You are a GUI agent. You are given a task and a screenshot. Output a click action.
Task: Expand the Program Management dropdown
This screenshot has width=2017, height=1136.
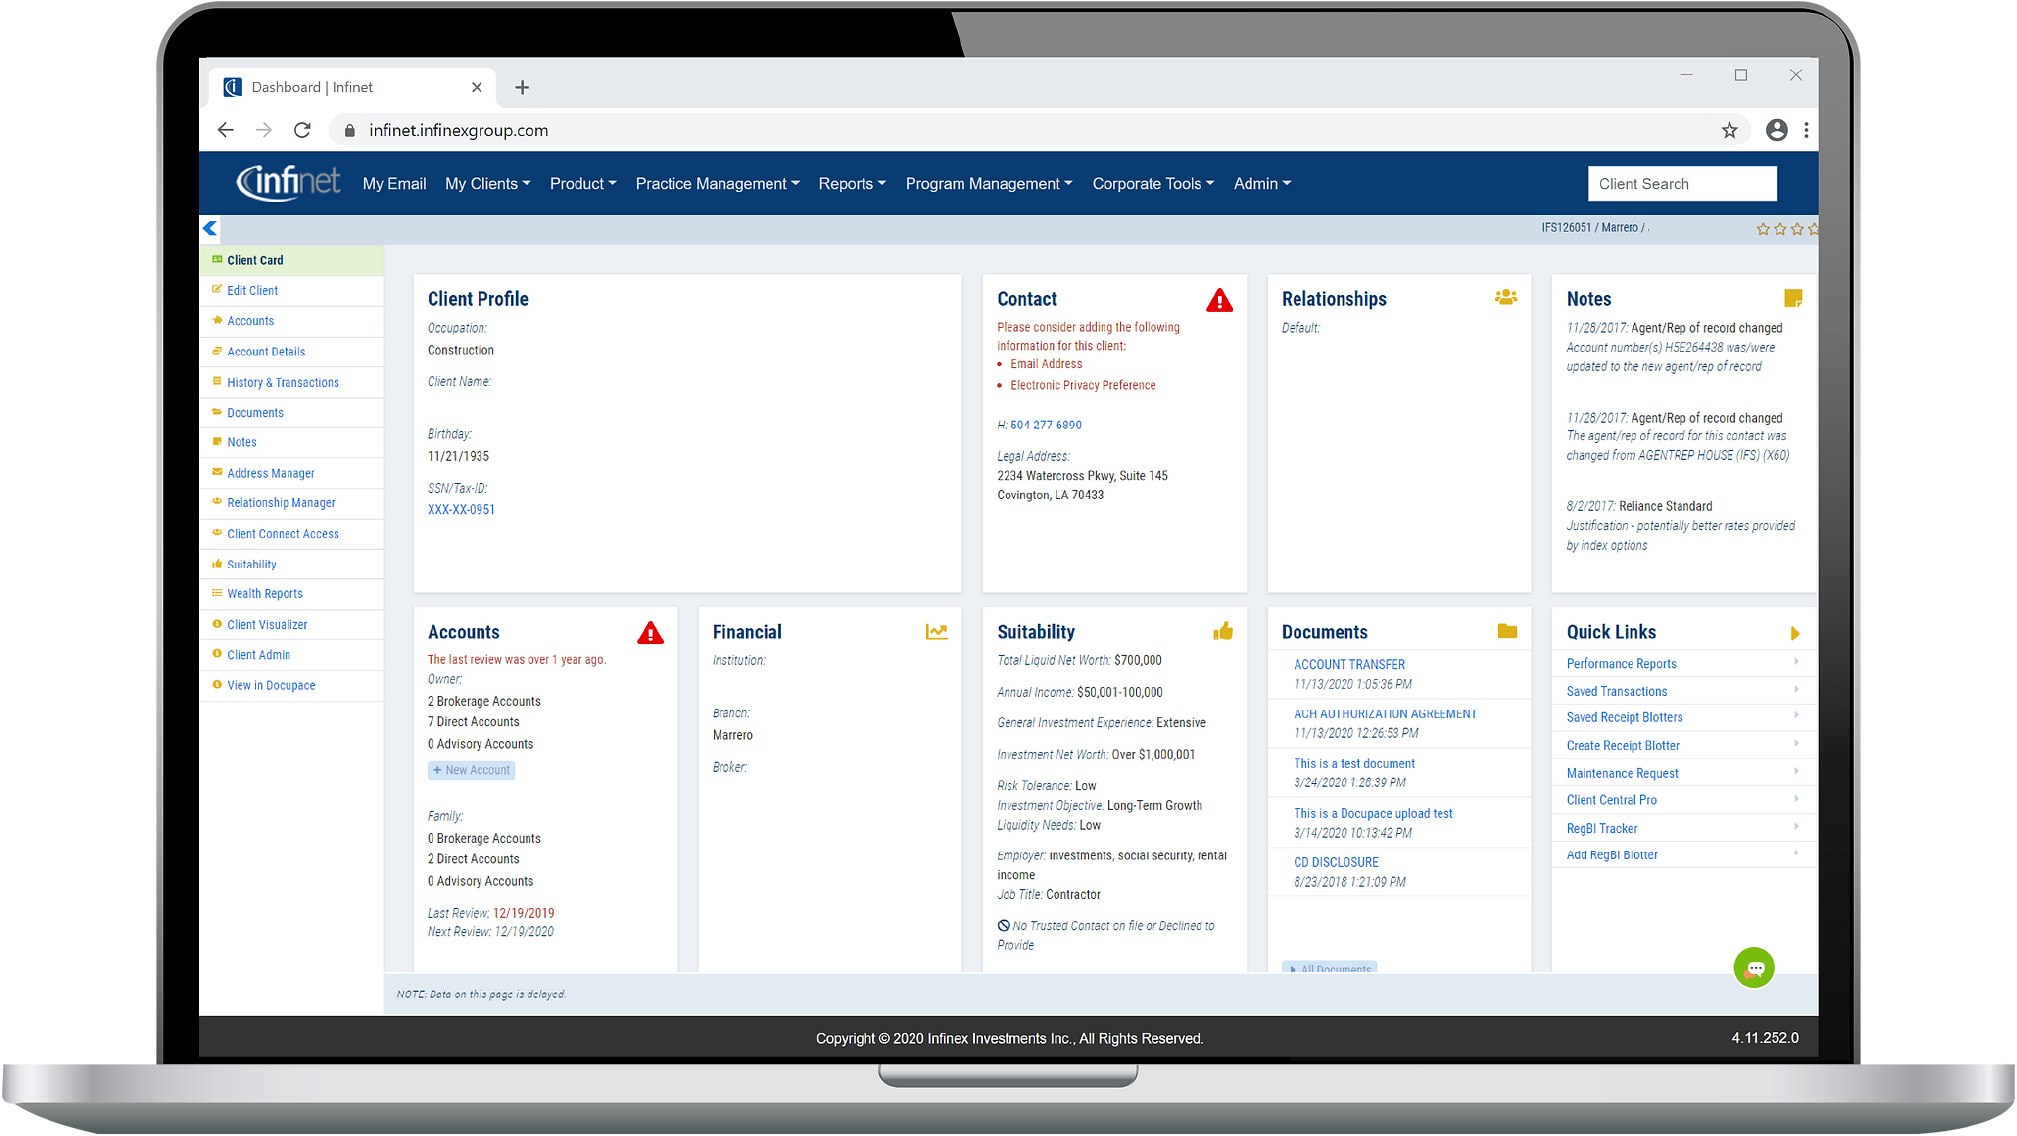click(x=989, y=184)
